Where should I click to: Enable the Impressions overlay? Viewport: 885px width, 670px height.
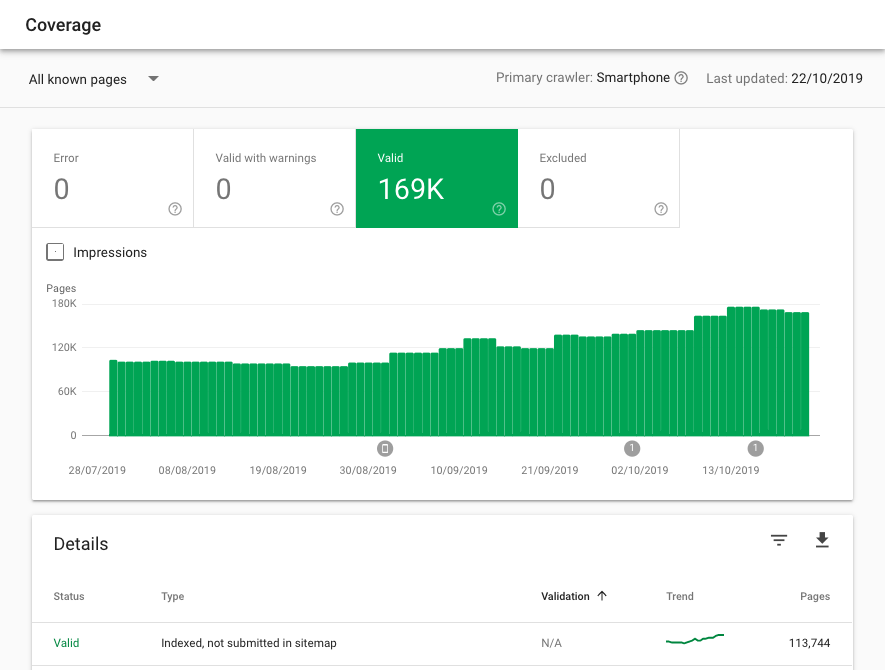click(x=55, y=252)
